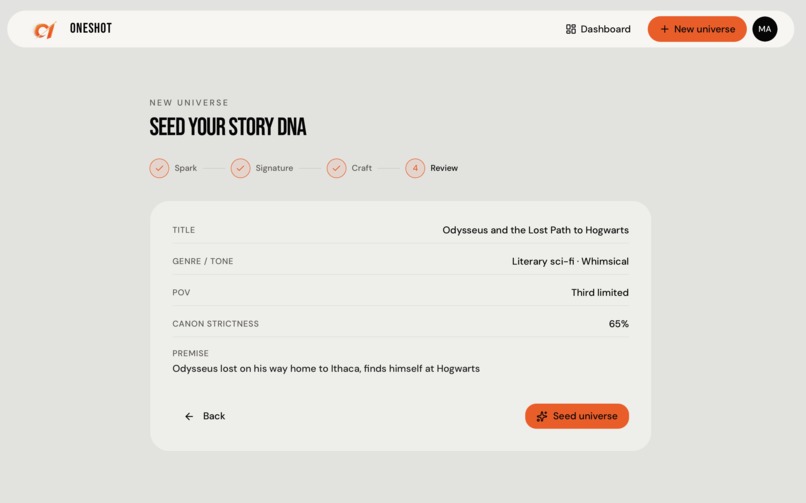806x503 pixels.
Task: Click the SEED YOUR STORY DNA heading
Action: 228,127
